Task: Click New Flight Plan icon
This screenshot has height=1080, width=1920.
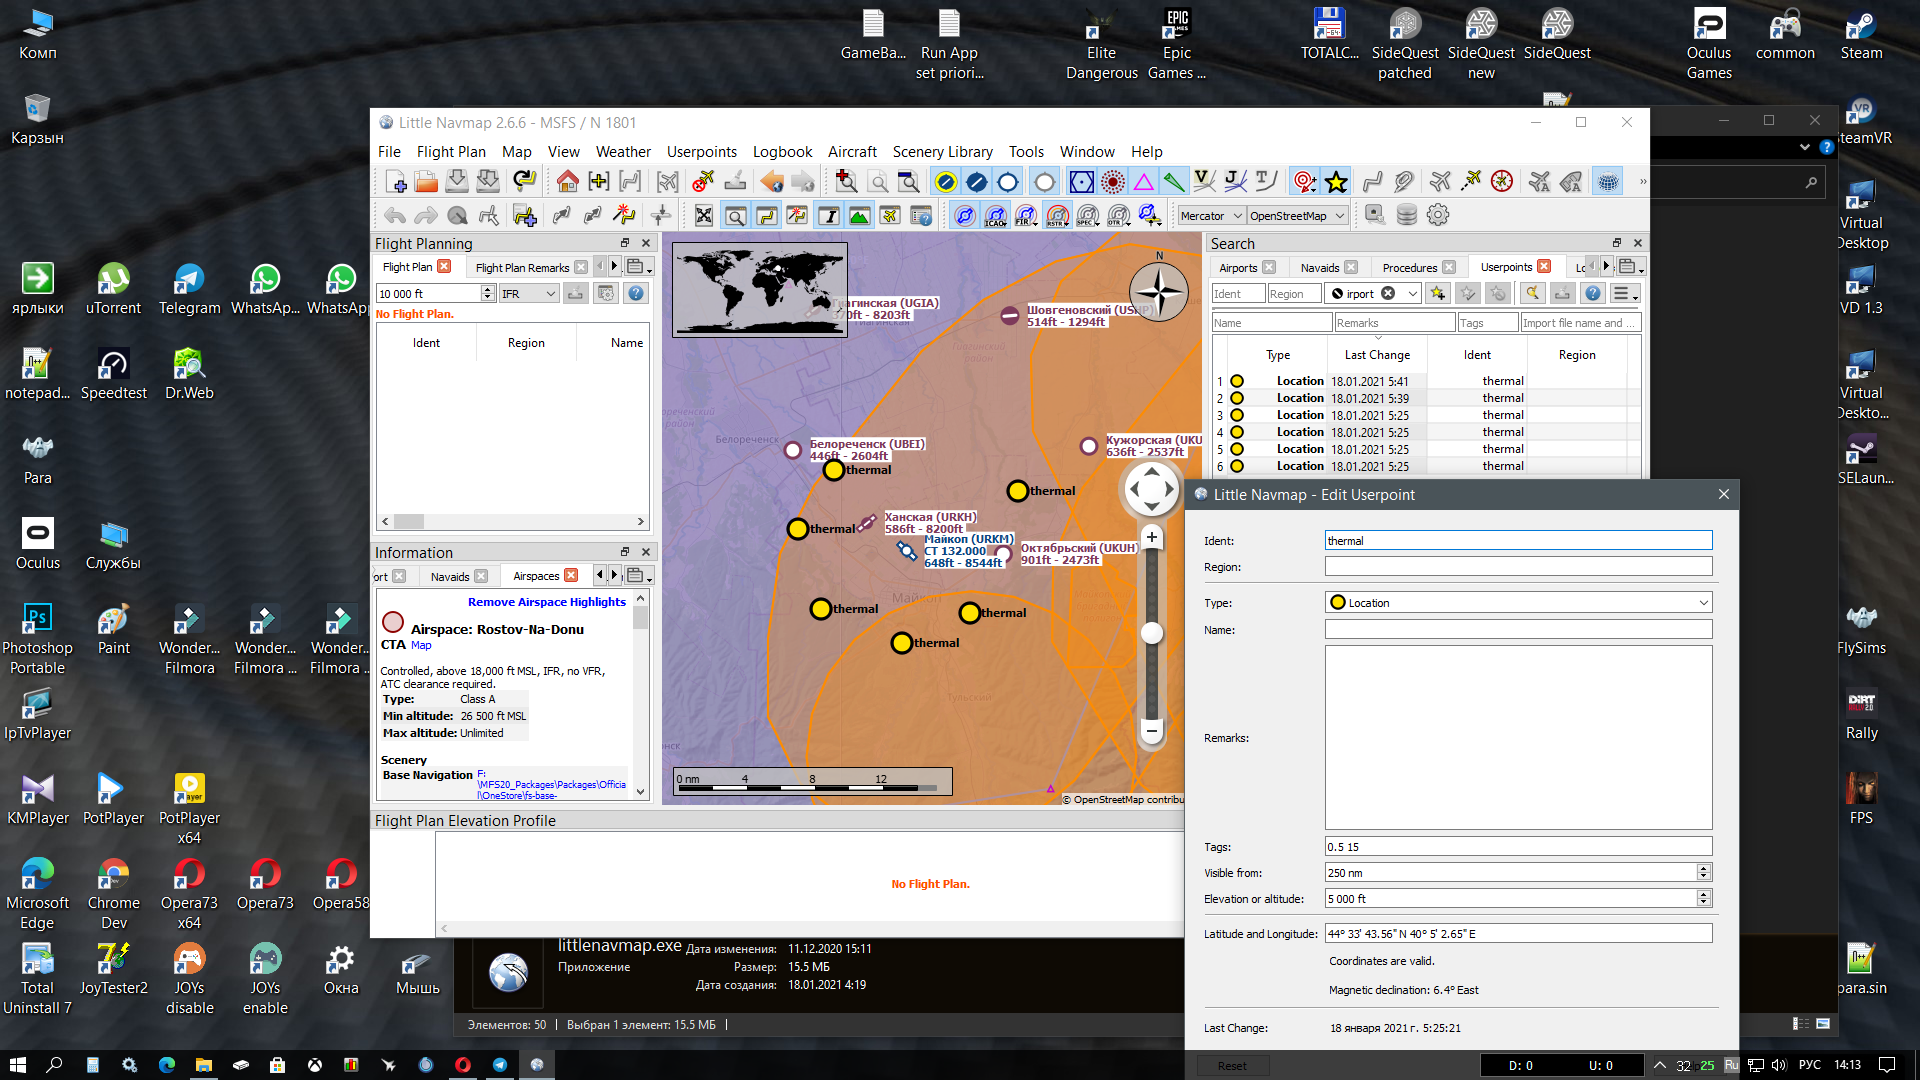Action: pyautogui.click(x=395, y=182)
